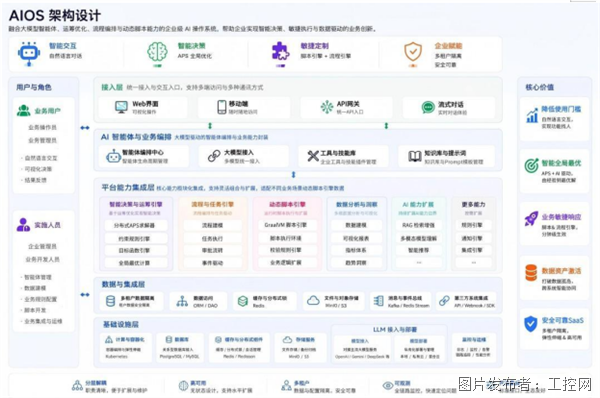This screenshot has height=398, width=600.
Task: Click the purple puzzle piece icon
Action: pos(280,51)
